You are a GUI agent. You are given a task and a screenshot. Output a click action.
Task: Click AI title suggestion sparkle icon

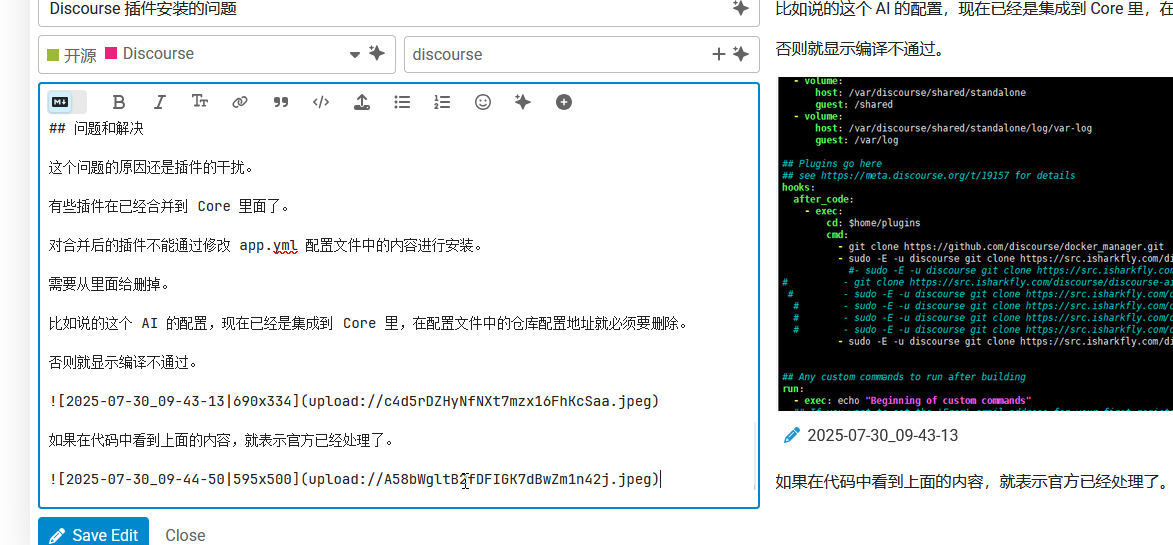coord(740,8)
